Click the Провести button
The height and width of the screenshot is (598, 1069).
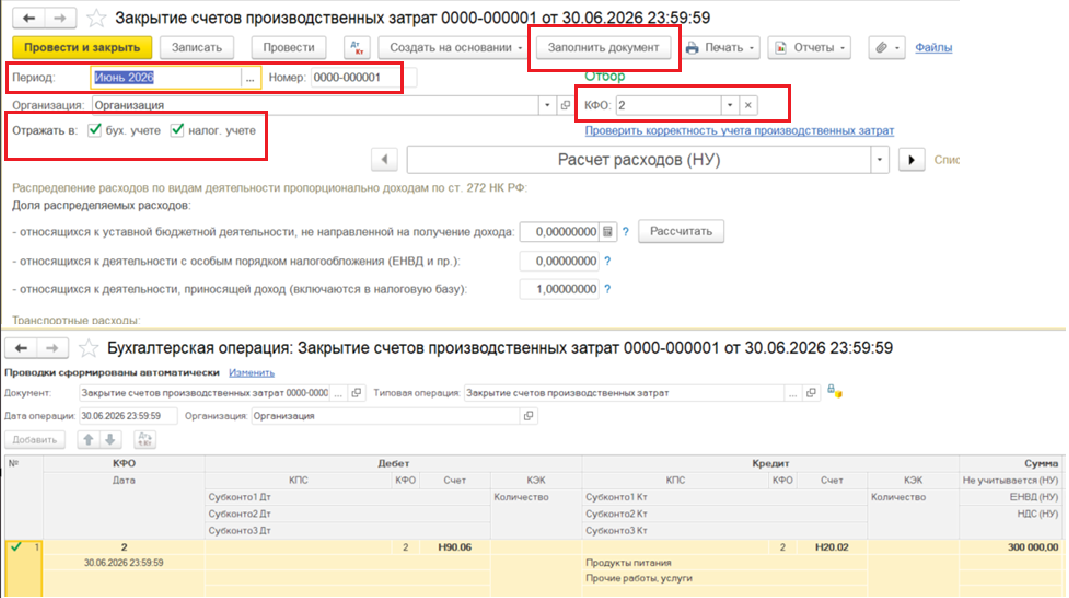coord(288,47)
